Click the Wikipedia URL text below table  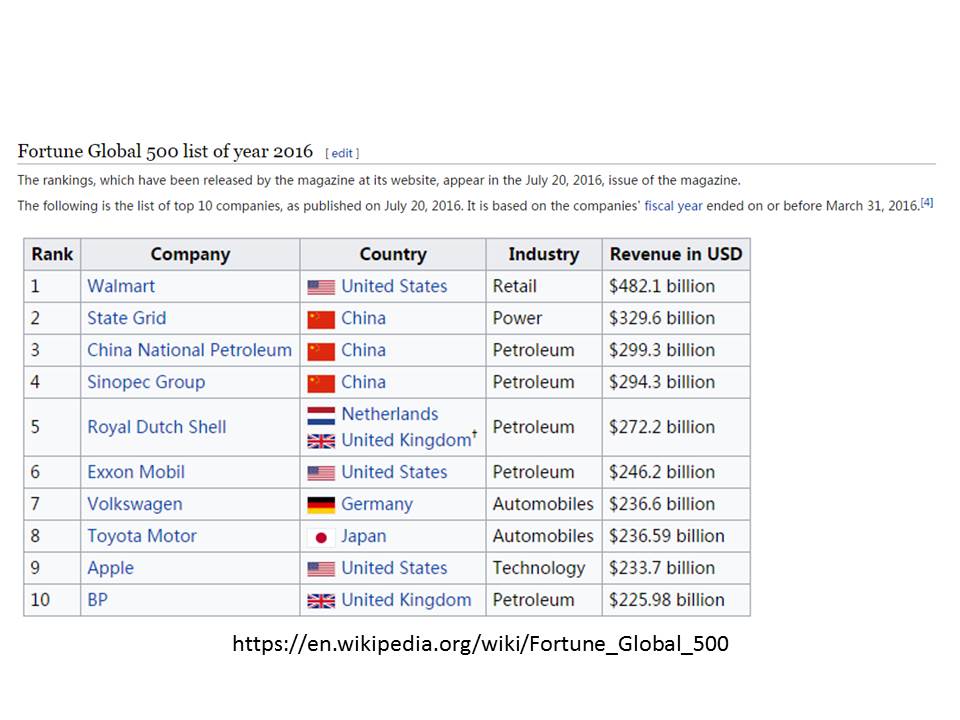pyautogui.click(x=480, y=644)
